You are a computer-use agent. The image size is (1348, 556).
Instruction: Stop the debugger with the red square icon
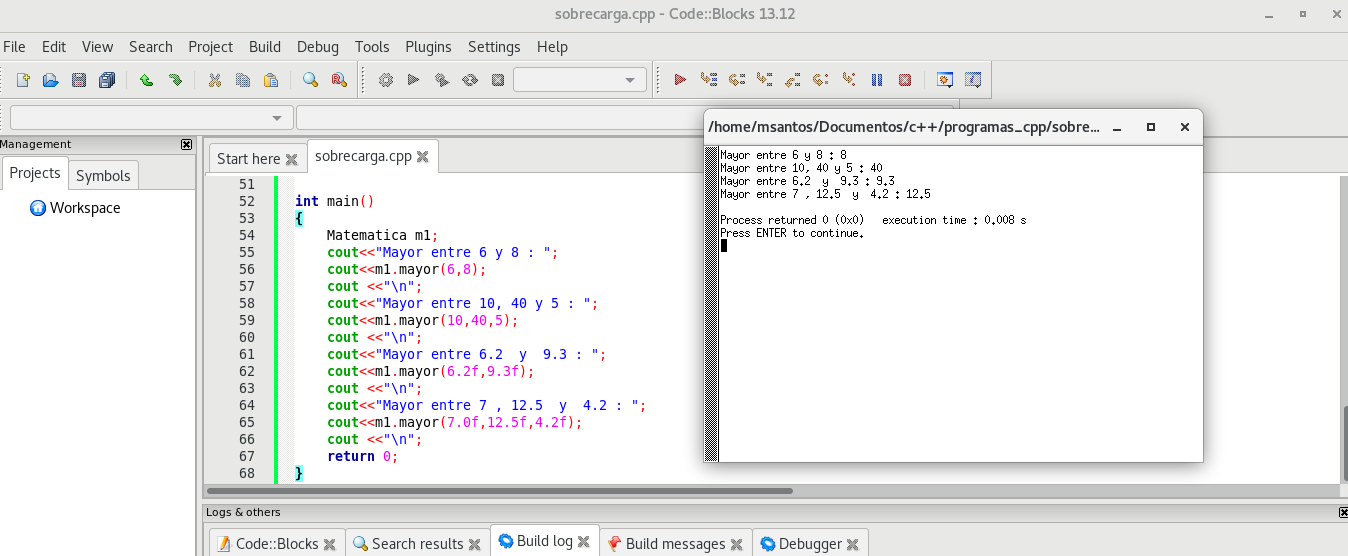tap(905, 80)
